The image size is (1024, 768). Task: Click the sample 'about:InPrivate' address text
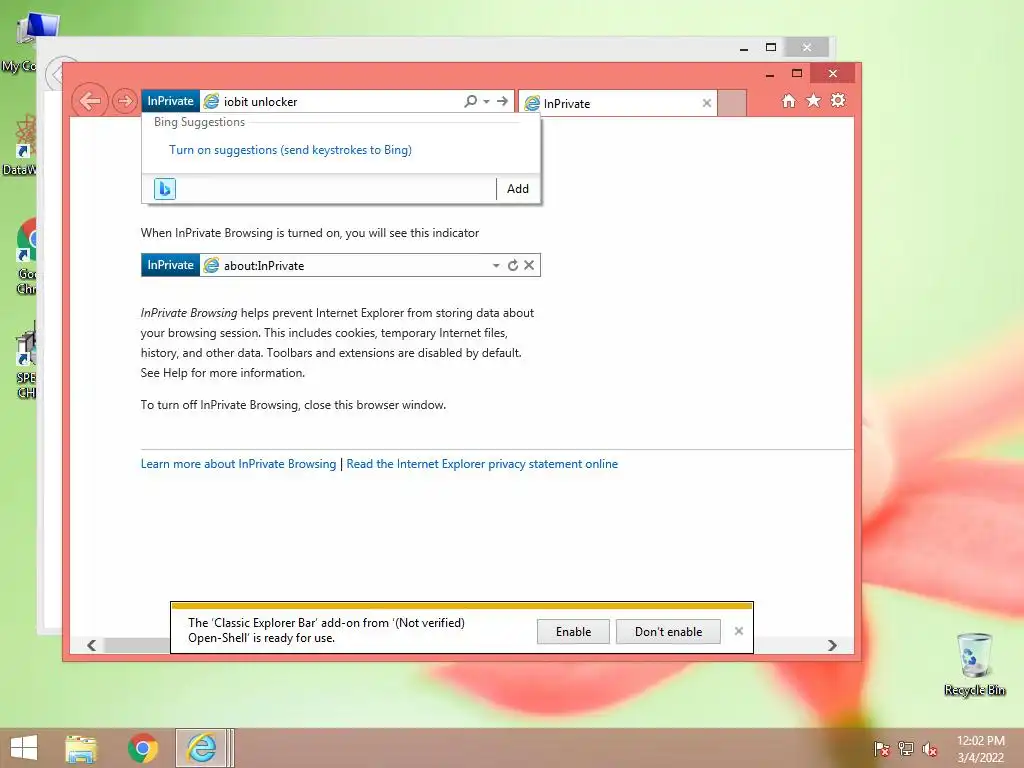point(264,266)
